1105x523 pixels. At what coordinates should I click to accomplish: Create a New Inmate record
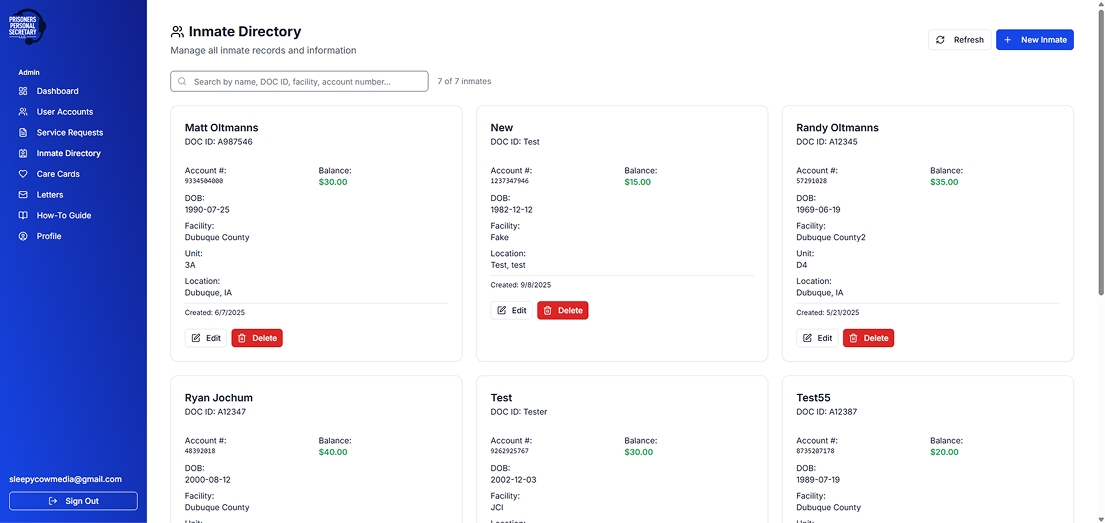(1034, 40)
